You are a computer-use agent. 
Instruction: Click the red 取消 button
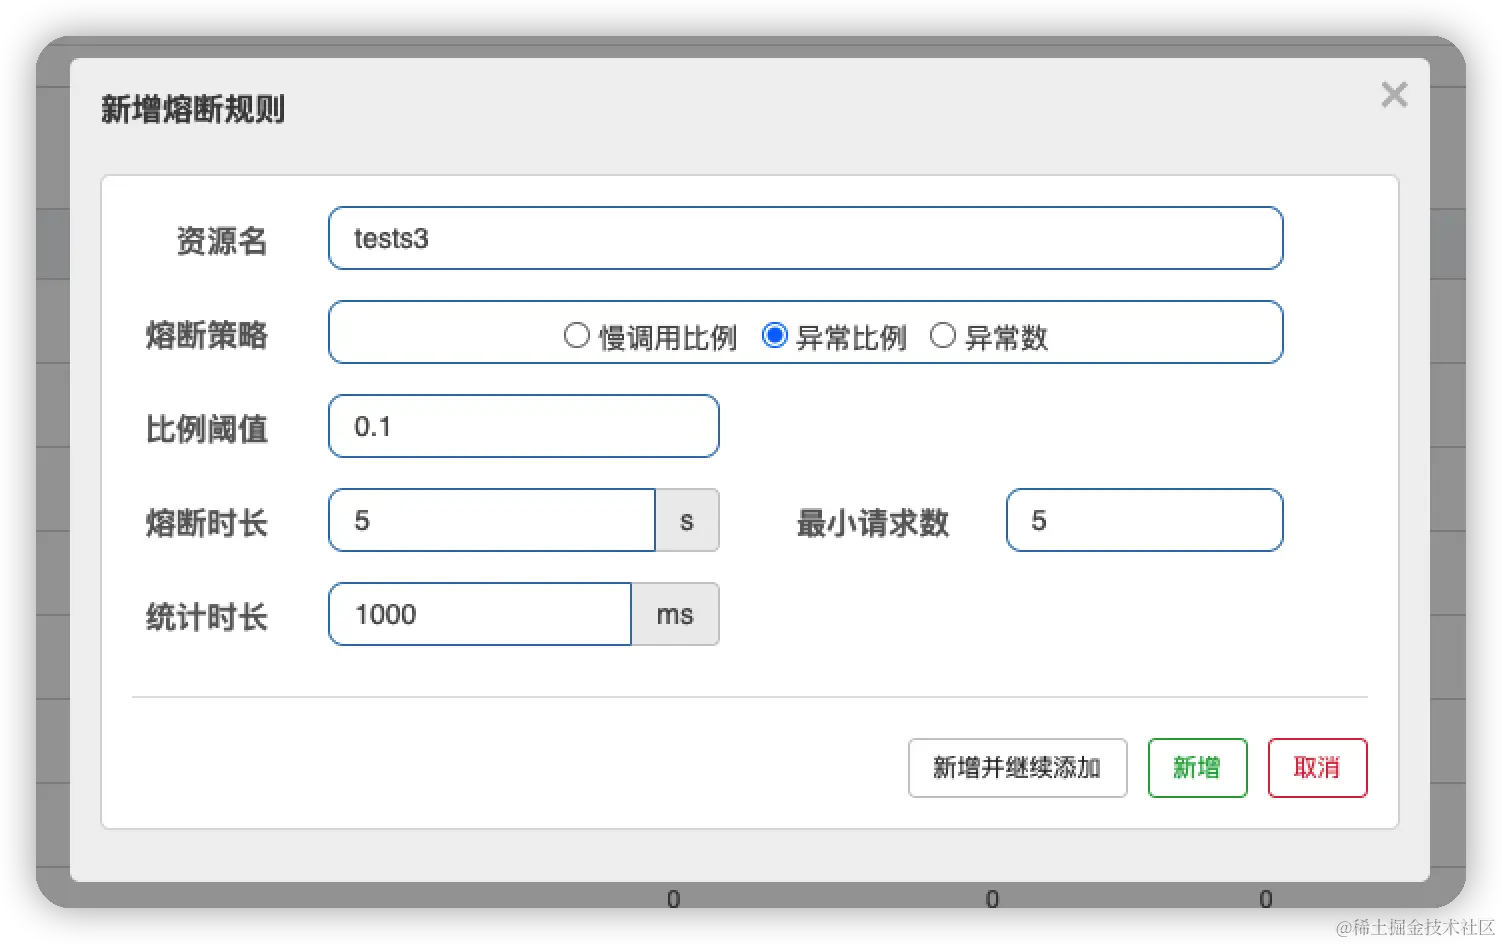pos(1317,768)
